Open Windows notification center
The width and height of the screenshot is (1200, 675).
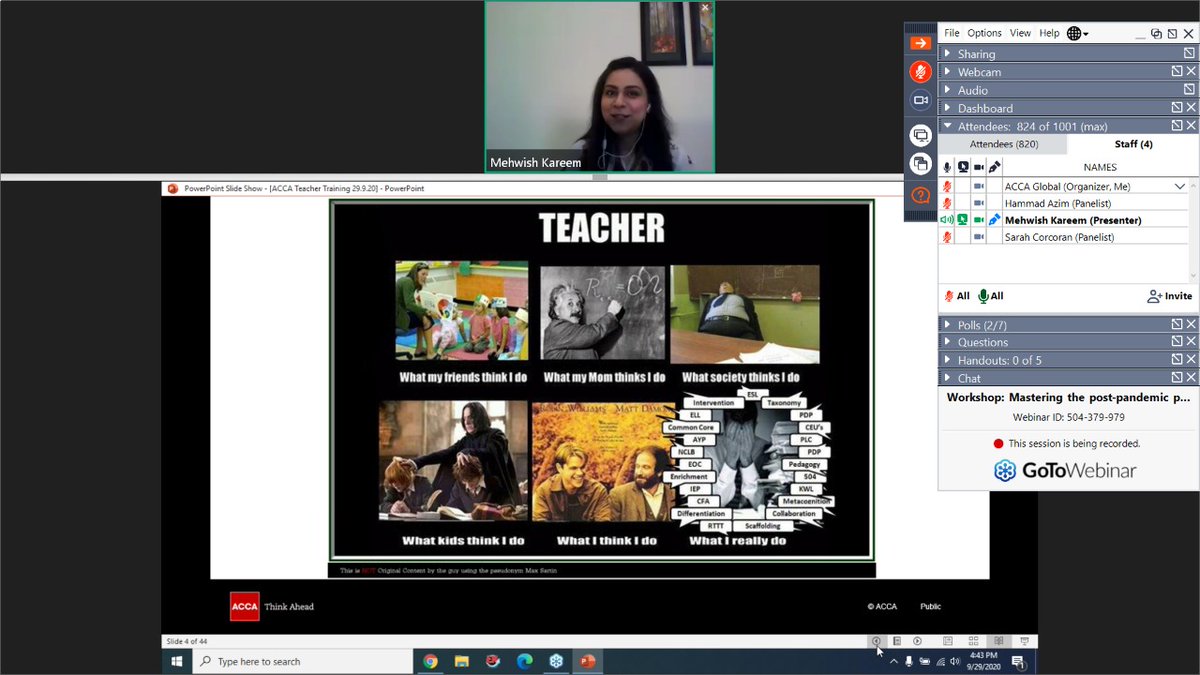tap(1017, 661)
